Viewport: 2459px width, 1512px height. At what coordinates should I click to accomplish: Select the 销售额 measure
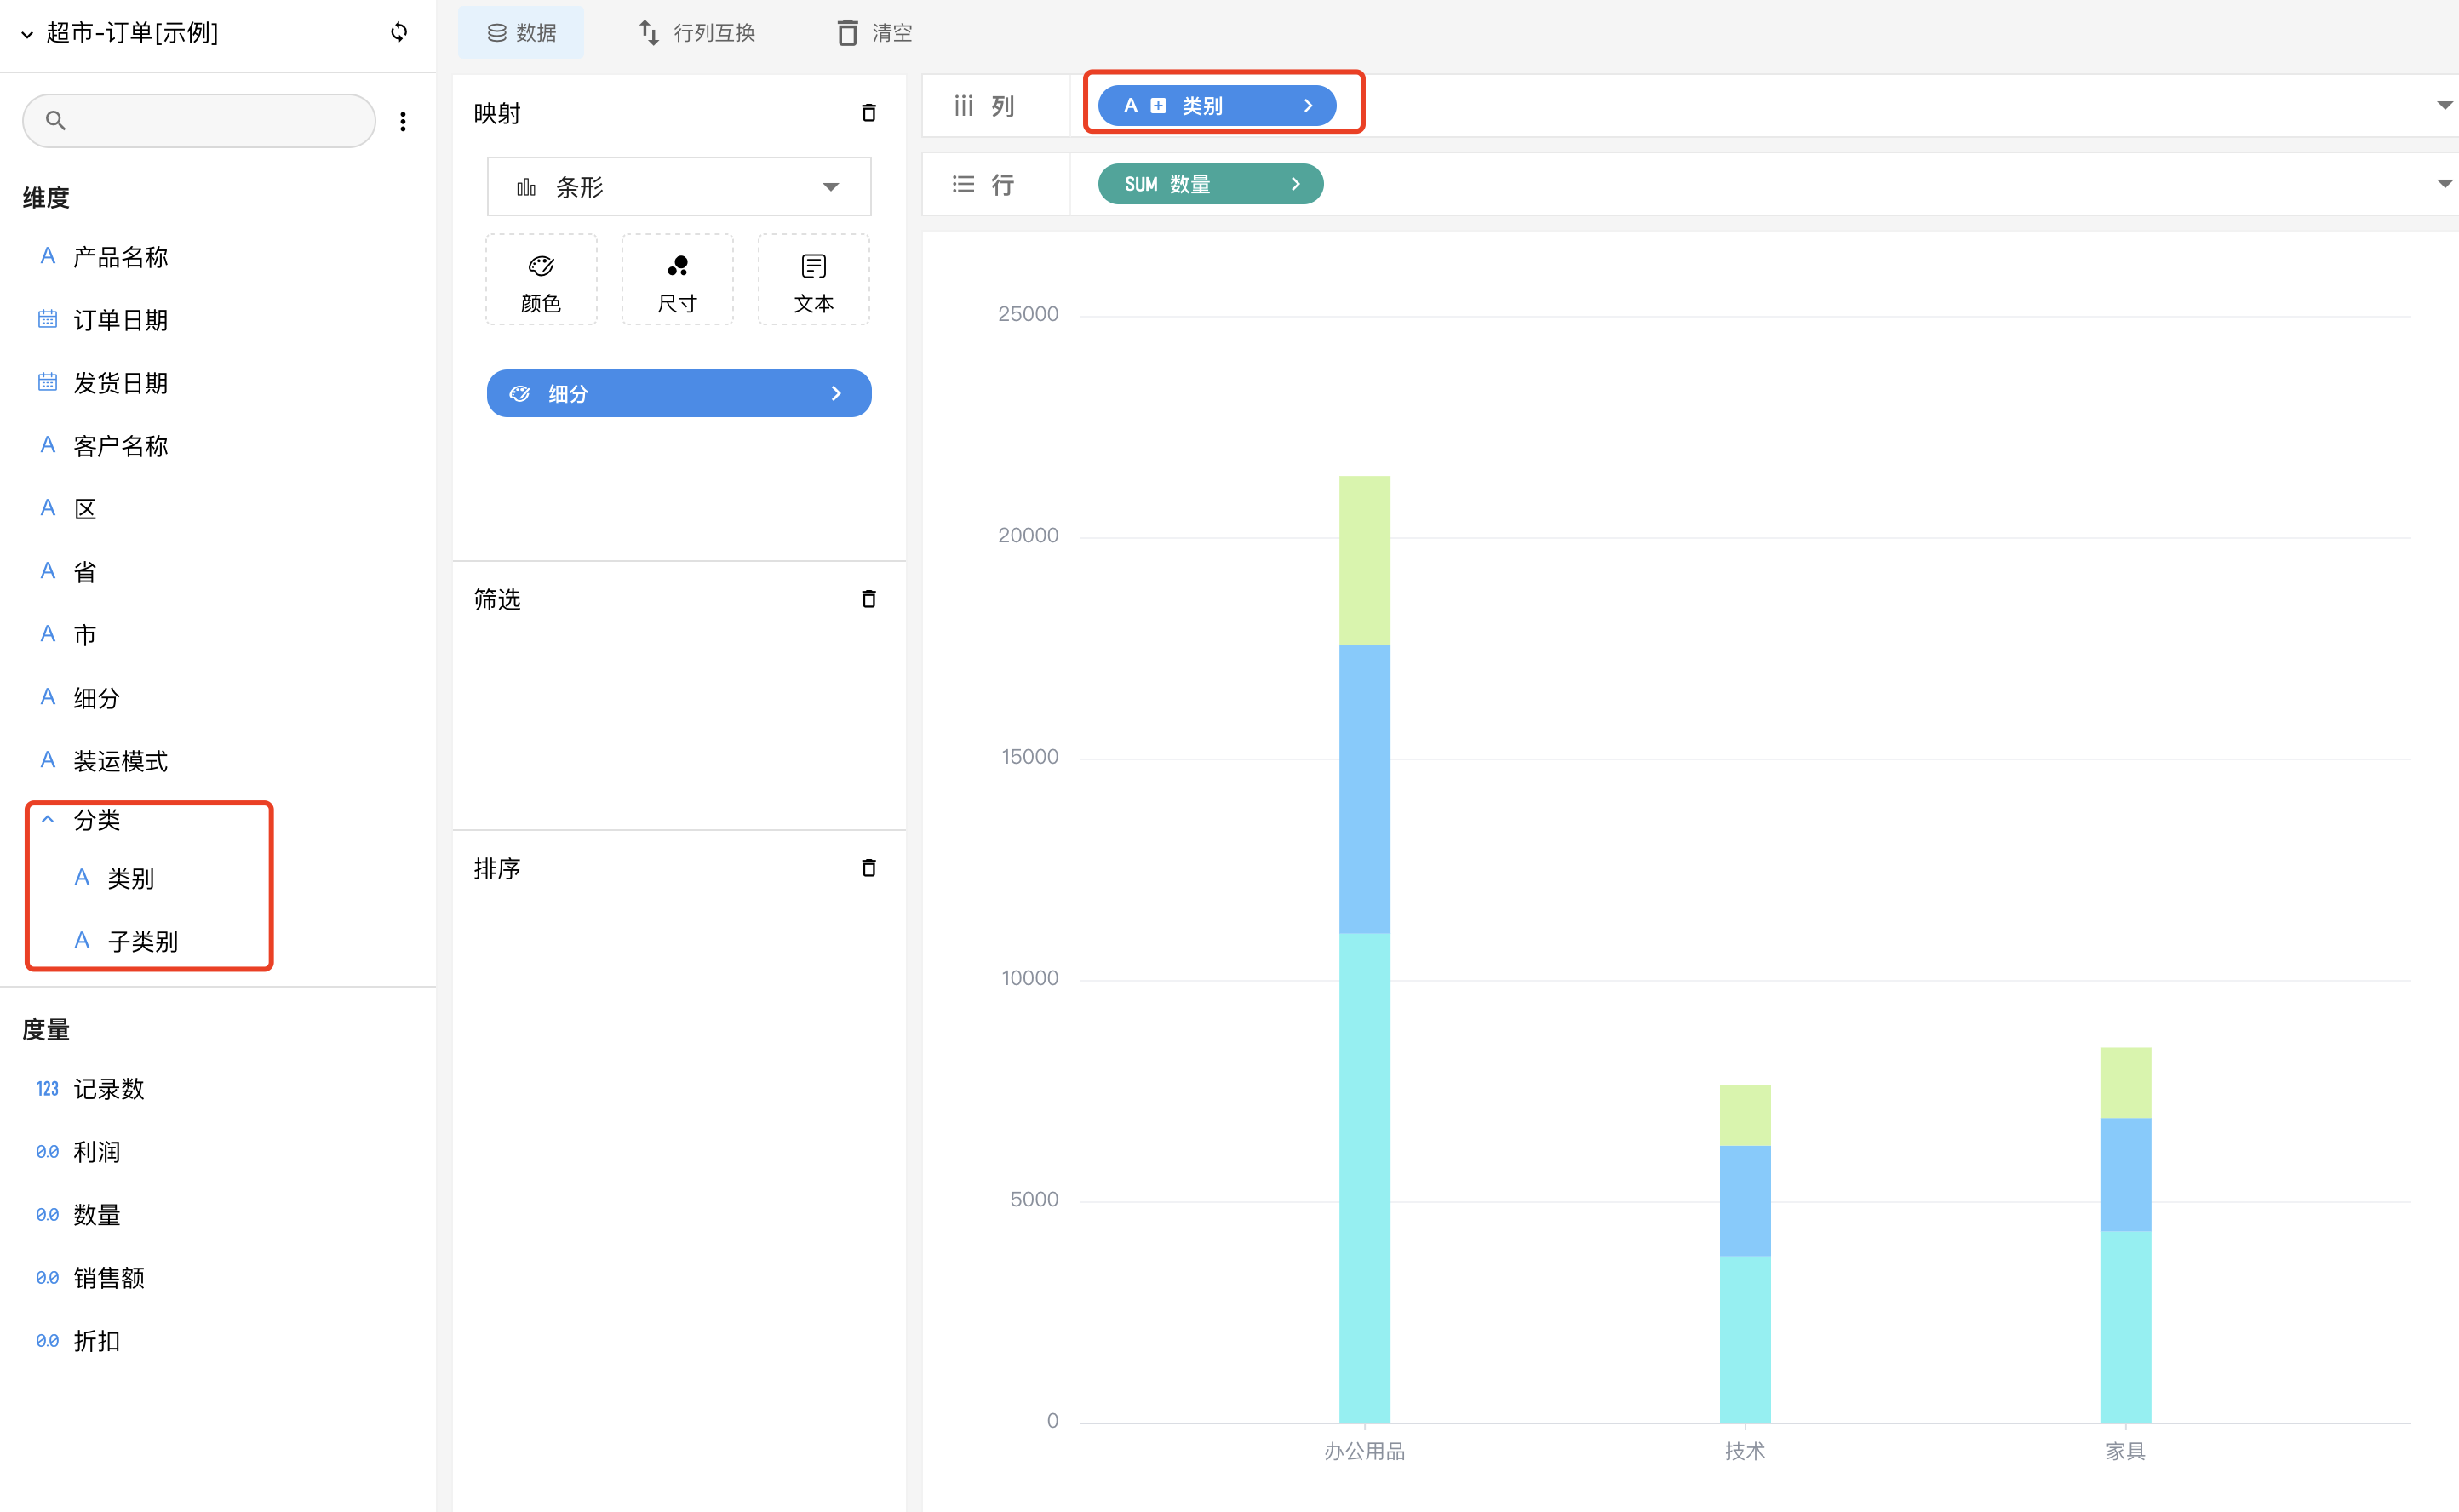tap(108, 1278)
